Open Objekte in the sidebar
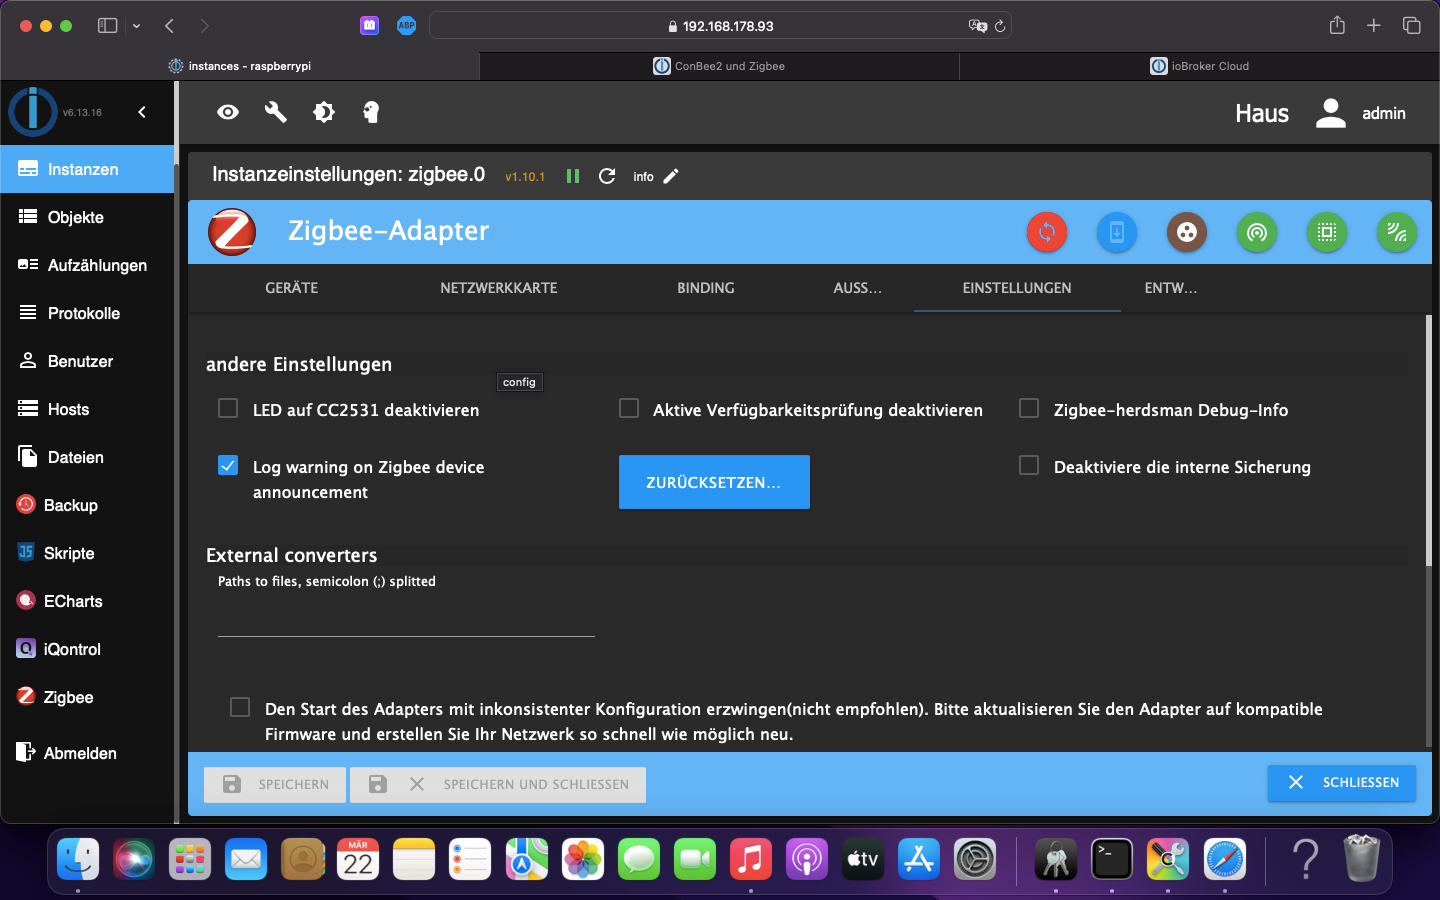 [88, 217]
